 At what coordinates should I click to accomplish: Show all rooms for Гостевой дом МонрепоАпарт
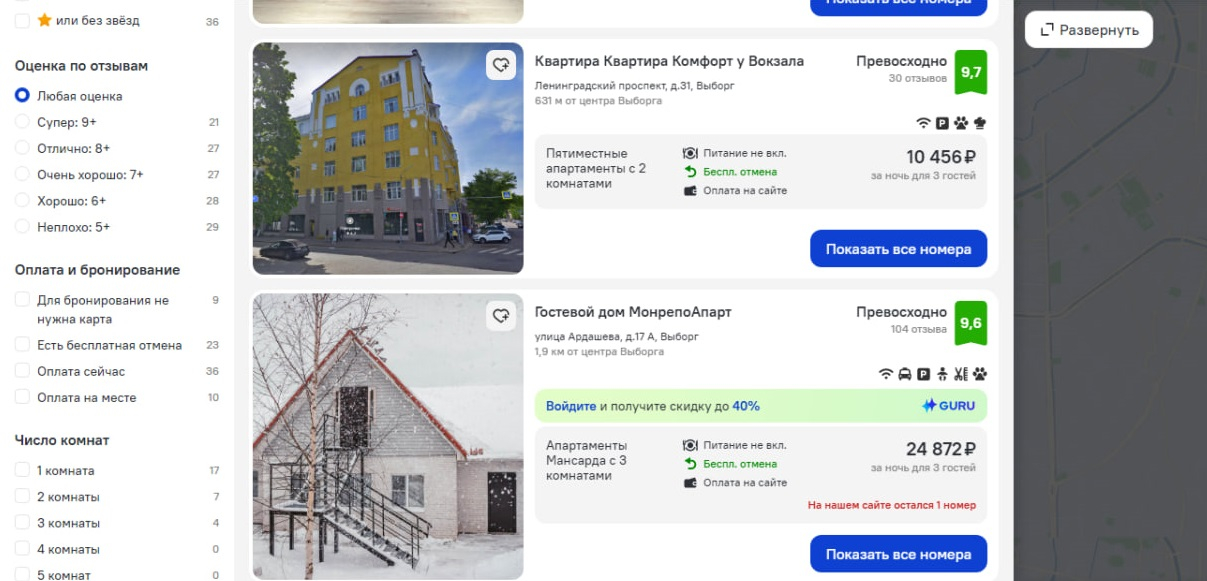(898, 554)
